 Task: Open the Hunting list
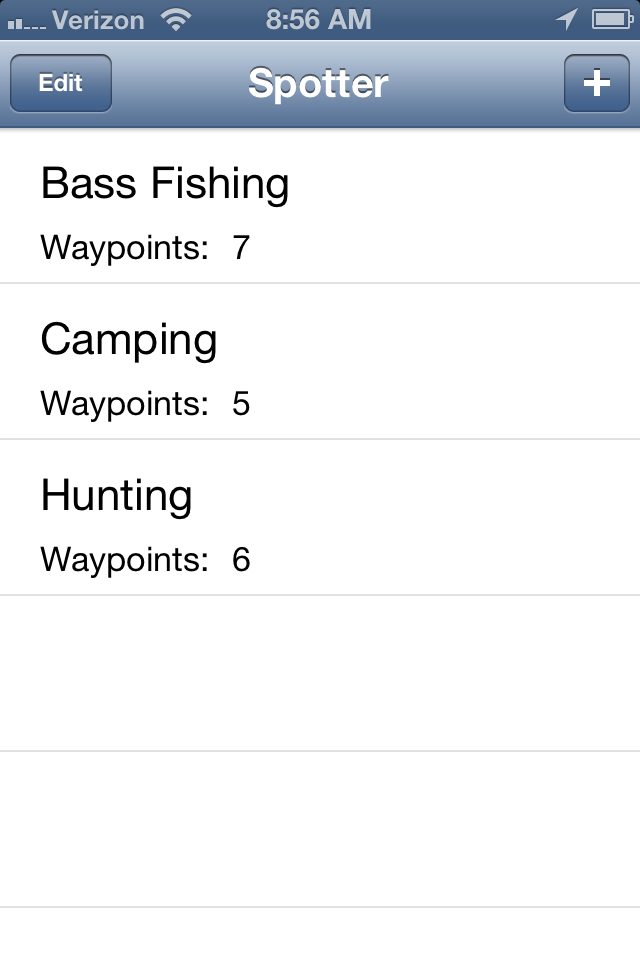[320, 517]
